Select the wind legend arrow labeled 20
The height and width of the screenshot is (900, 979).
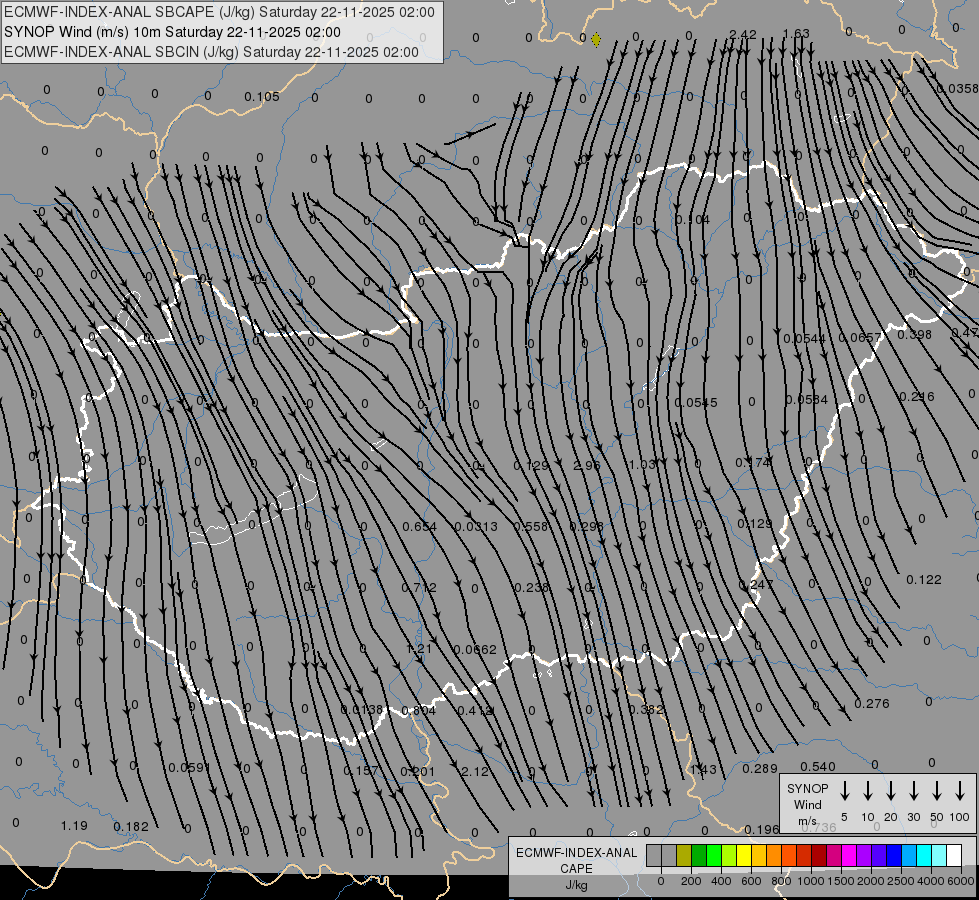891,791
